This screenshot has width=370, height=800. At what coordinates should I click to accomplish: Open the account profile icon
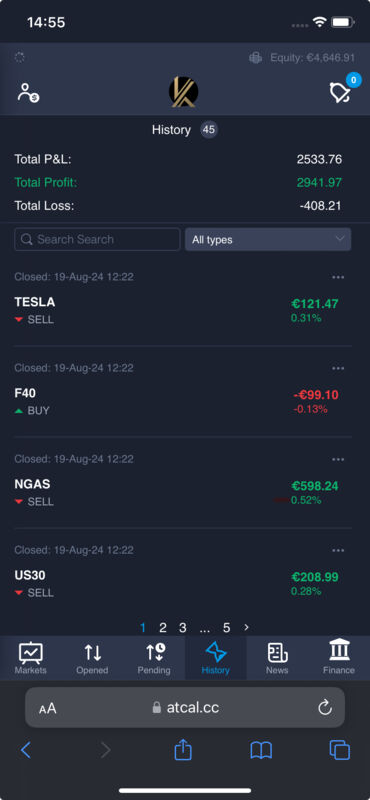pos(29,93)
